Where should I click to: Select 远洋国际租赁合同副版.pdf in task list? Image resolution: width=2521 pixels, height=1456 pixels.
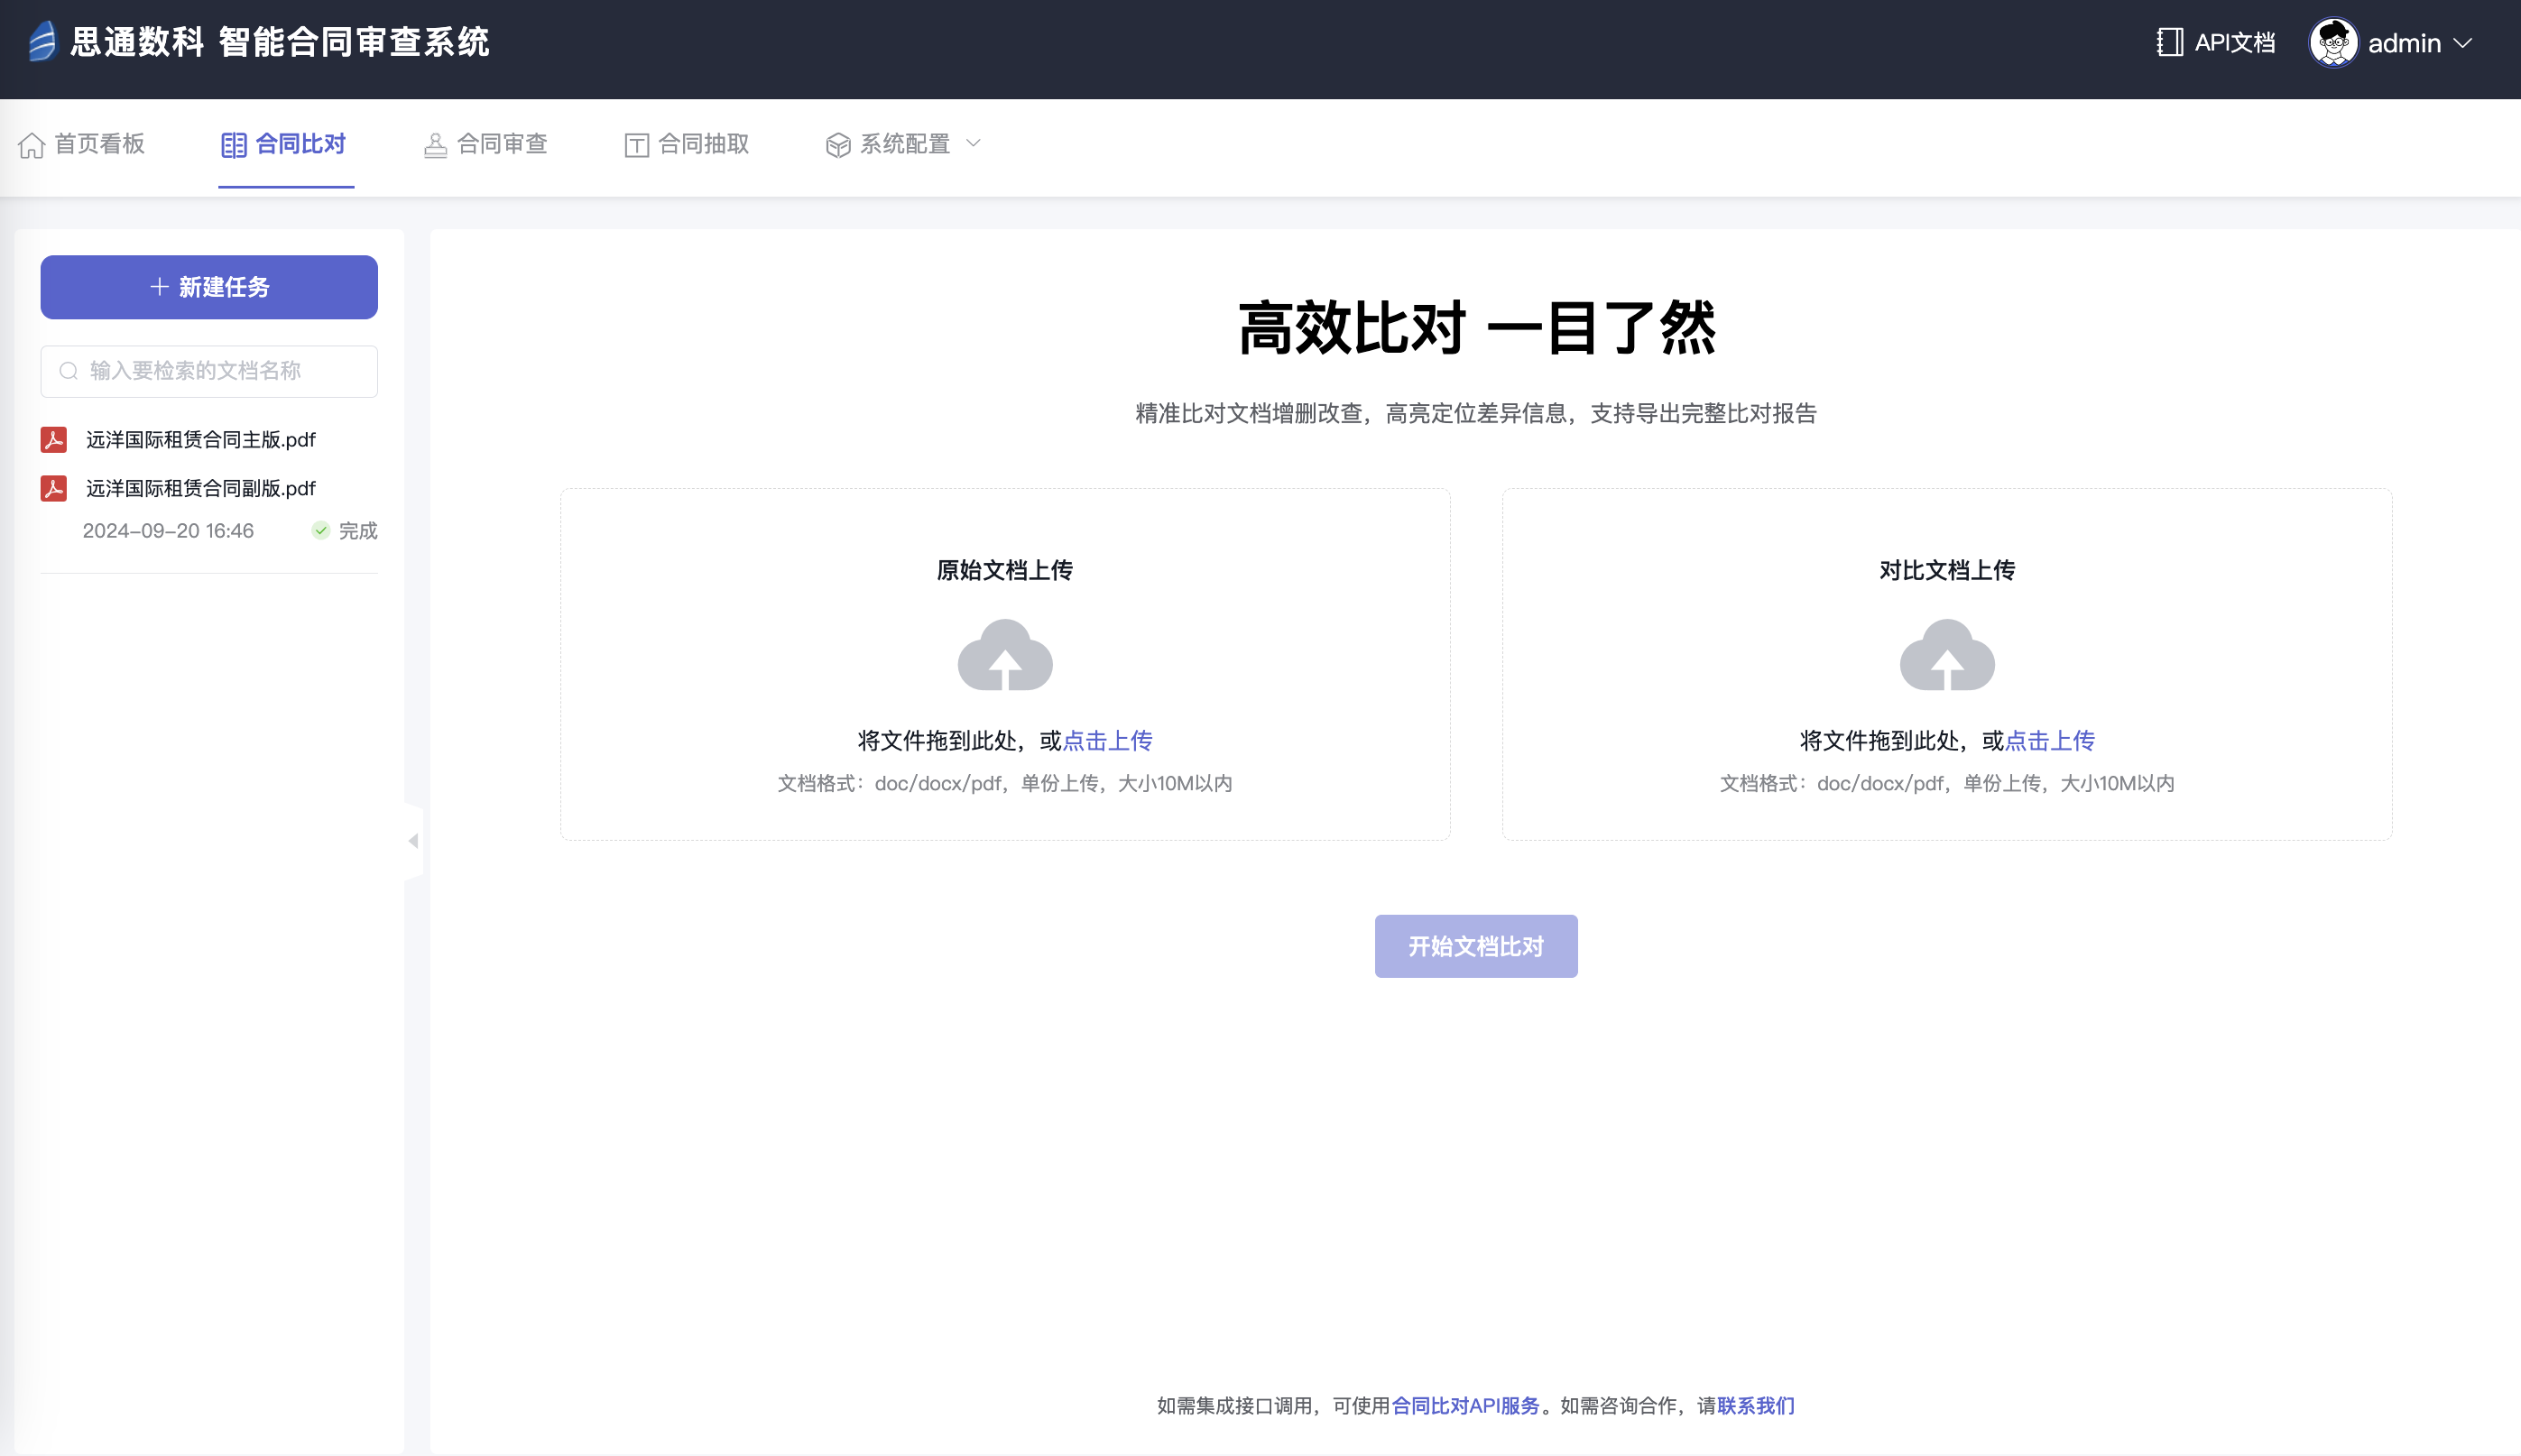[x=200, y=488]
